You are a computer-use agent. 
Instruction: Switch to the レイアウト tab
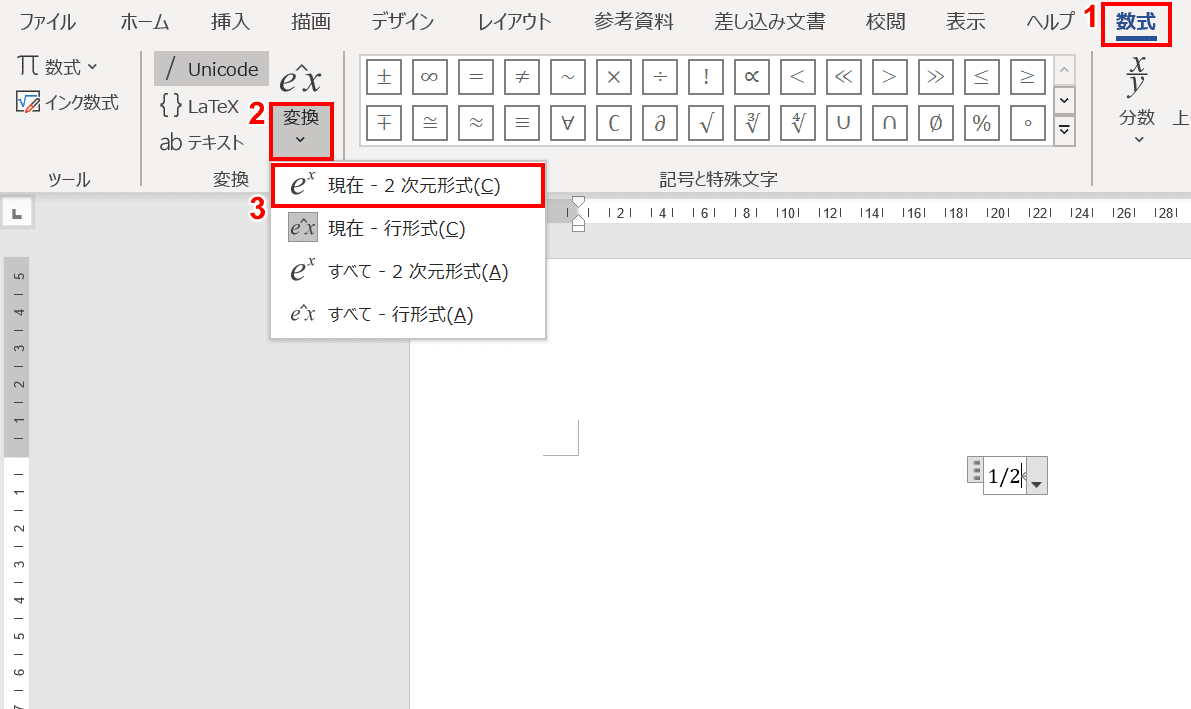tap(514, 21)
